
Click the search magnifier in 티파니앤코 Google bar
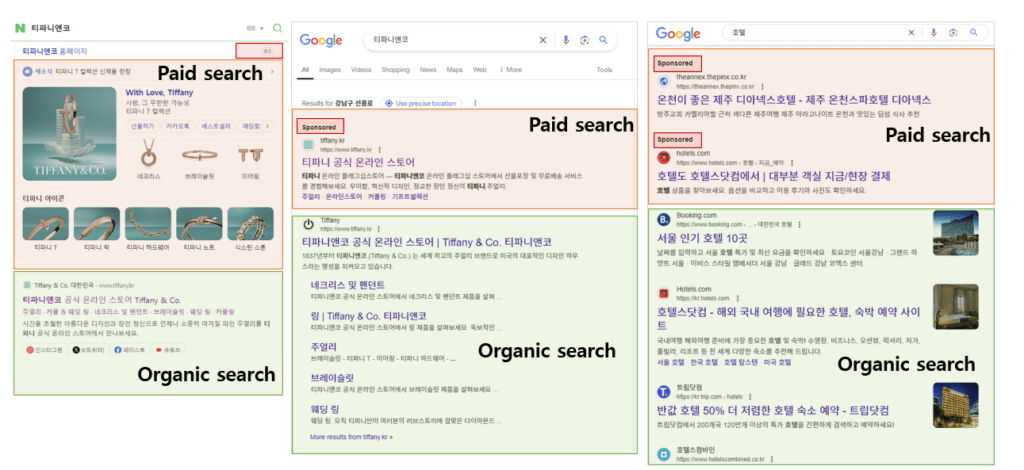pyautogui.click(x=603, y=40)
